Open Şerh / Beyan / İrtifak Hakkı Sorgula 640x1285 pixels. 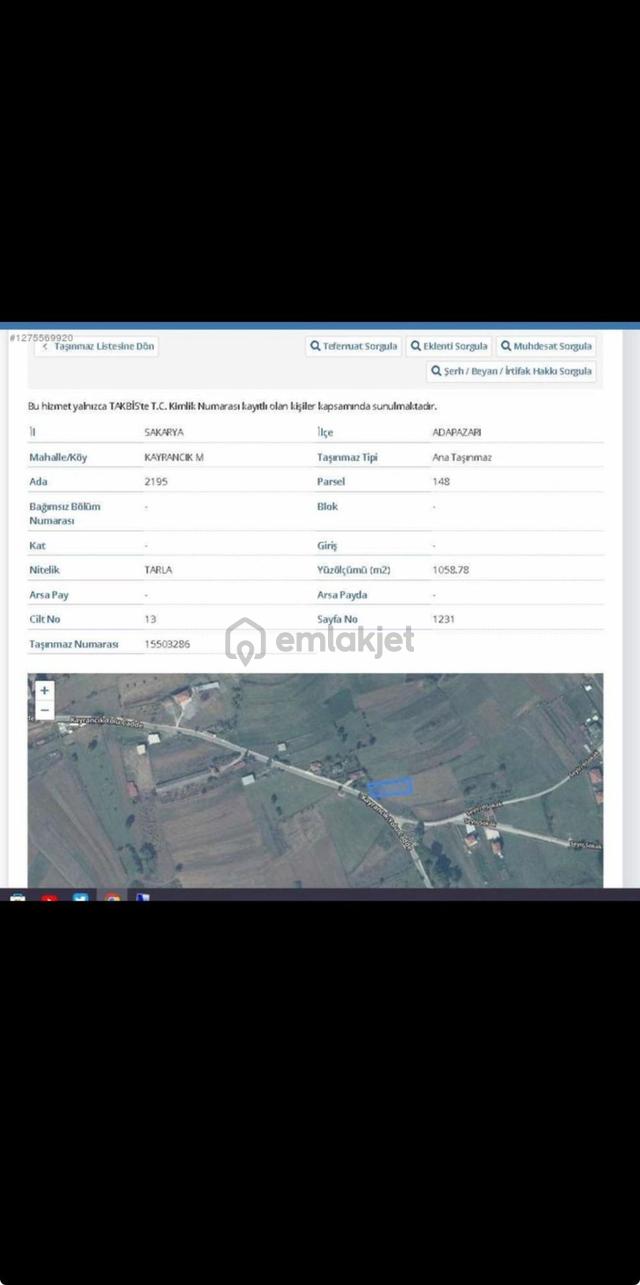coord(511,371)
